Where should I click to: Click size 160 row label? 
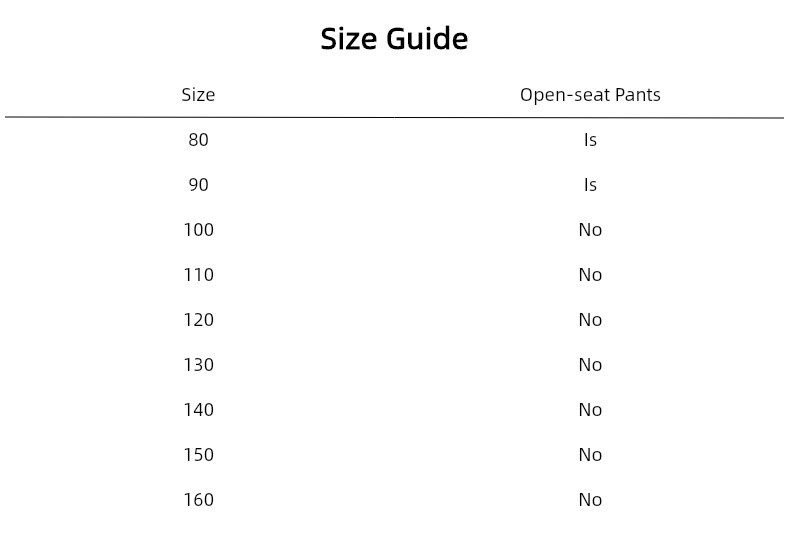198,500
